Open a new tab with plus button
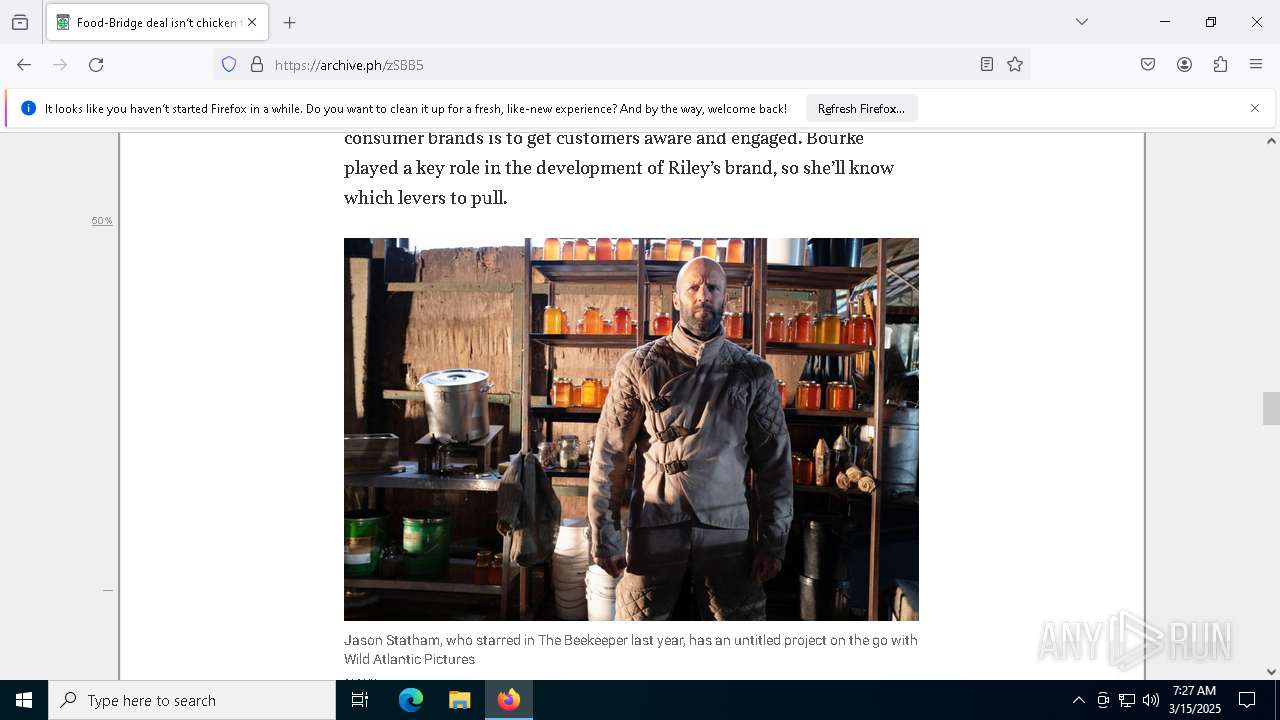Screen dimensions: 1280x720 click(x=290, y=22)
